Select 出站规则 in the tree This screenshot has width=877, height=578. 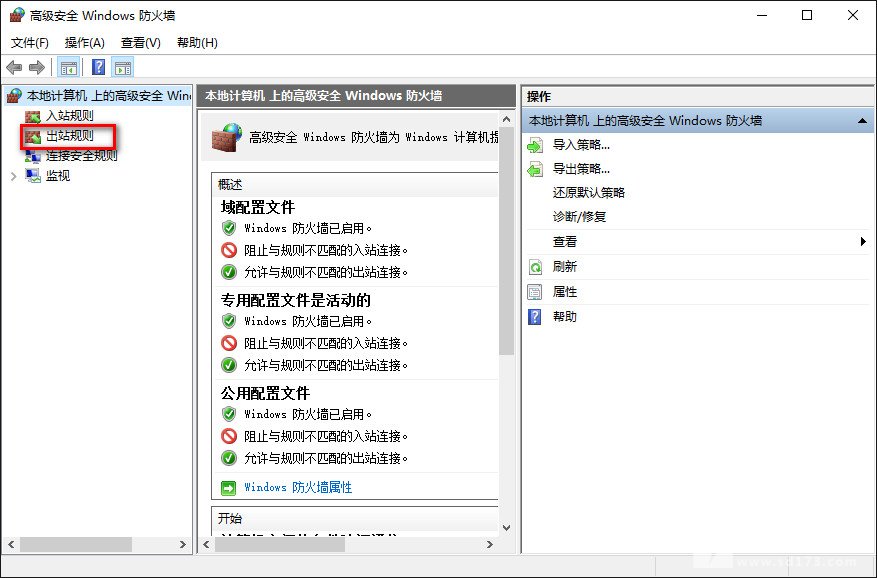click(69, 136)
